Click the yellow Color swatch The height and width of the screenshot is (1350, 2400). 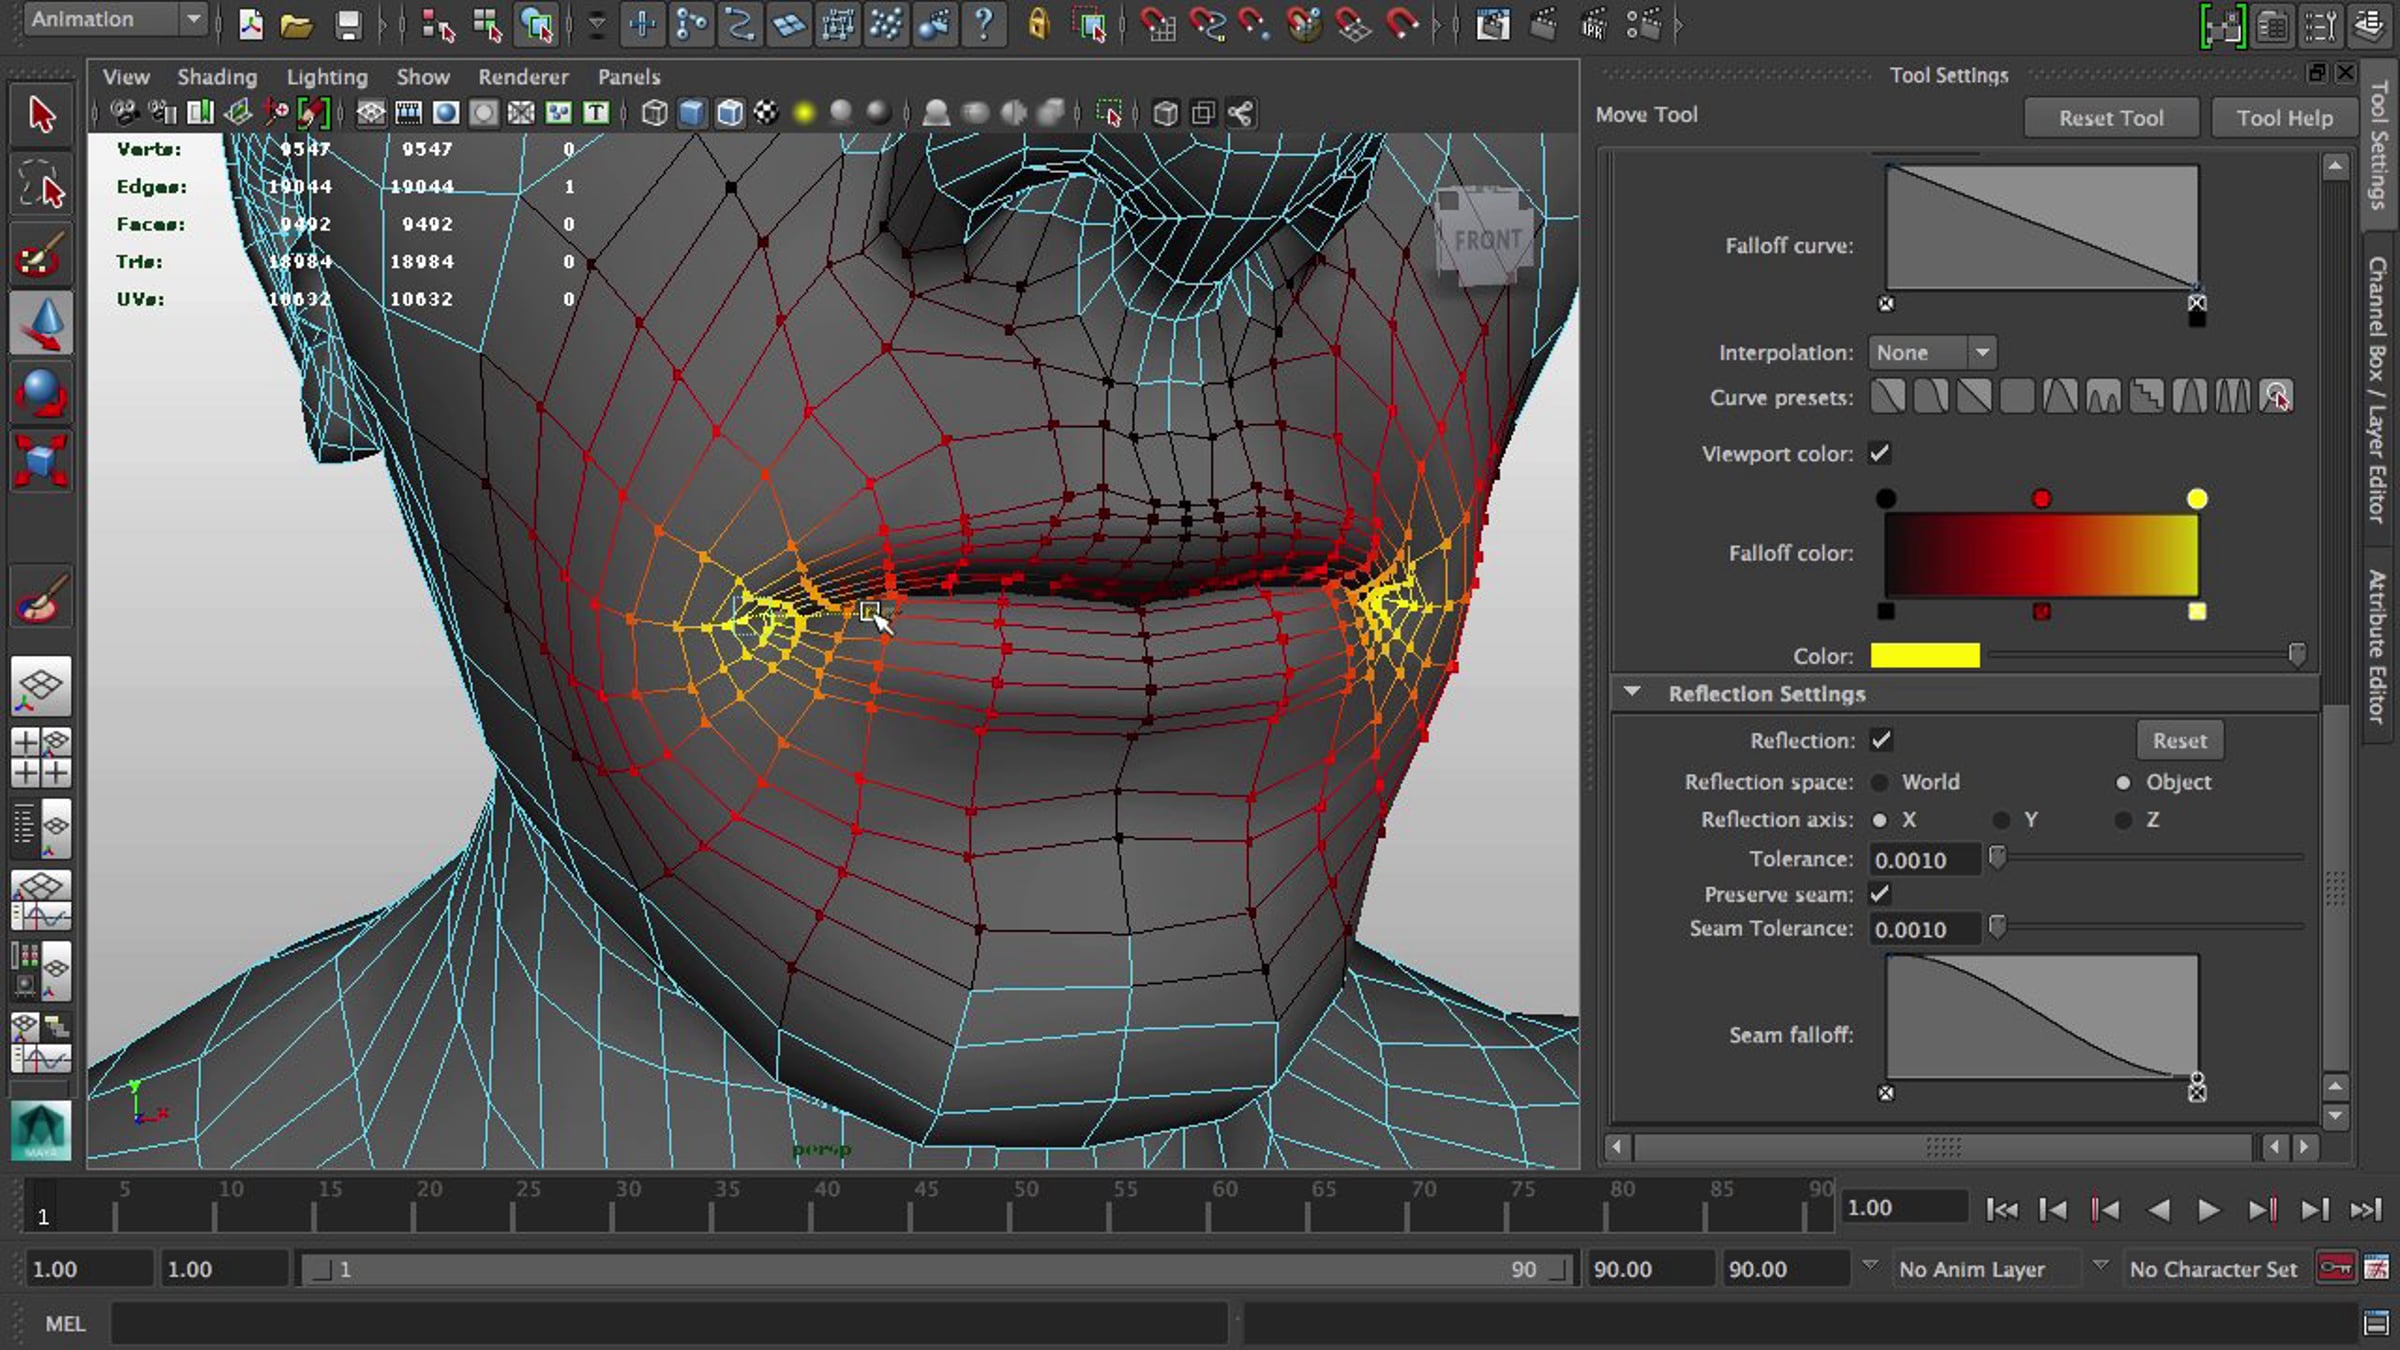[1925, 655]
